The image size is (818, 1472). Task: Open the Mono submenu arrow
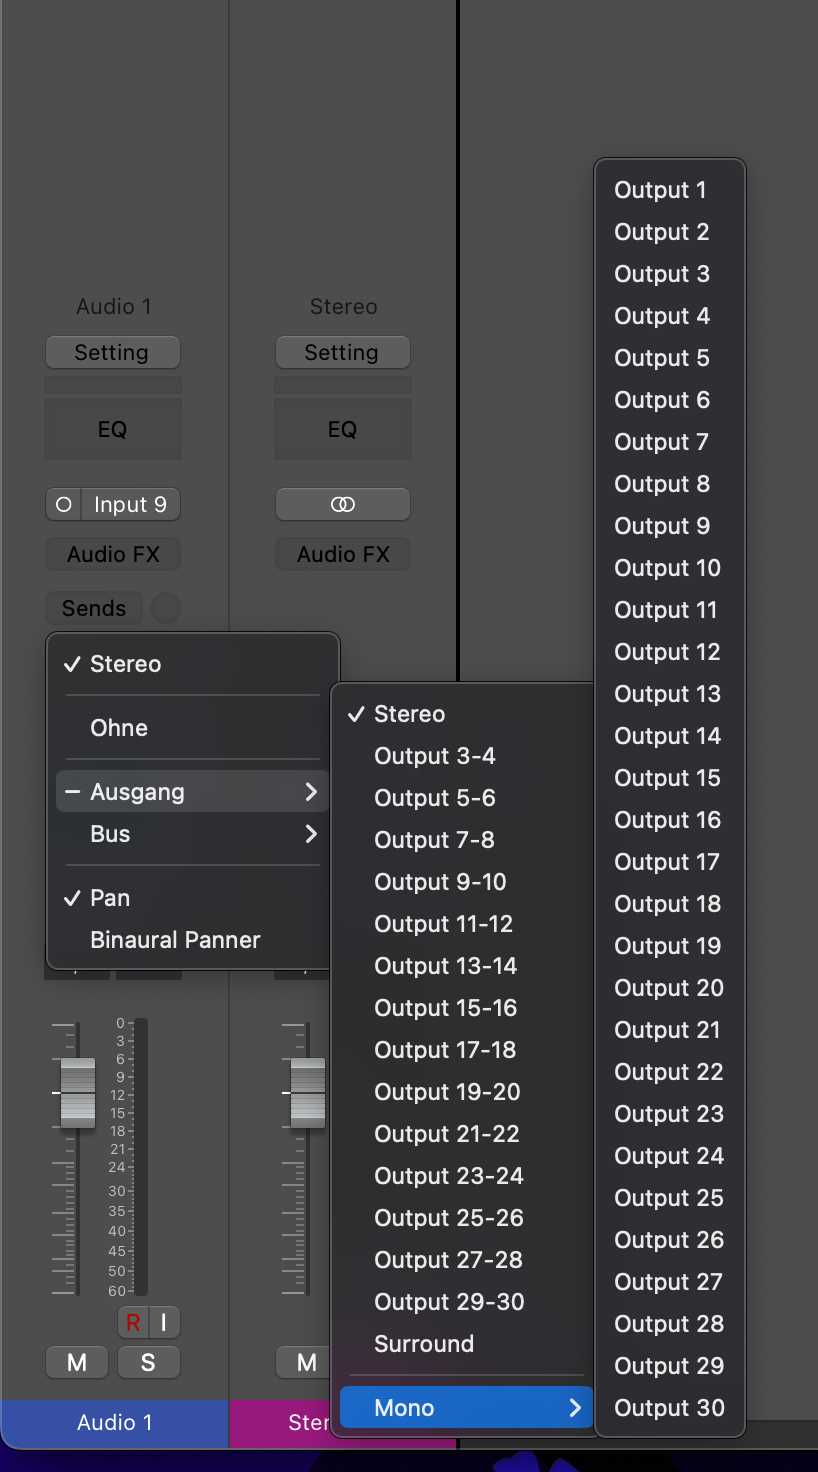point(574,1408)
